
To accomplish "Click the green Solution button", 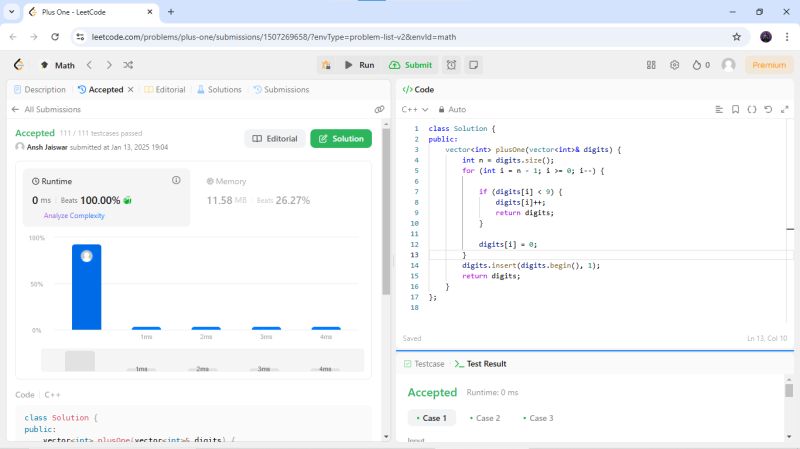I will pyautogui.click(x=341, y=139).
